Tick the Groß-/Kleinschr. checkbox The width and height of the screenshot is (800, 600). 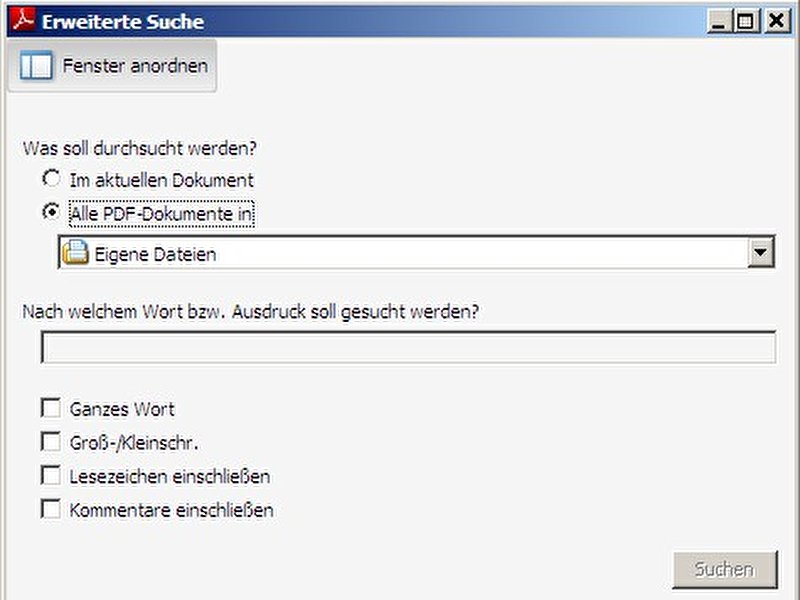click(x=51, y=442)
